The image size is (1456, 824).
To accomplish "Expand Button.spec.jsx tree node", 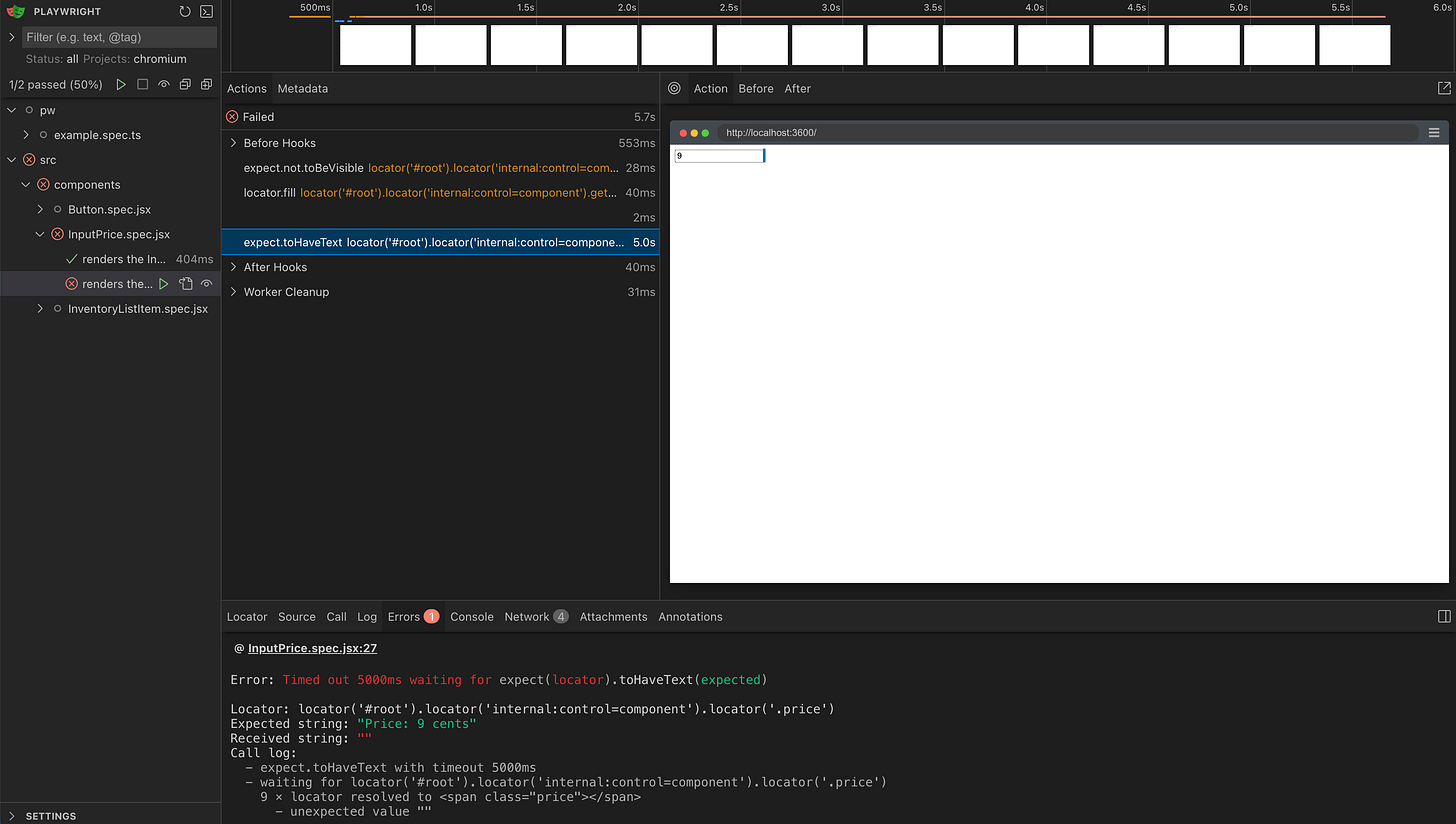I will pos(40,209).
